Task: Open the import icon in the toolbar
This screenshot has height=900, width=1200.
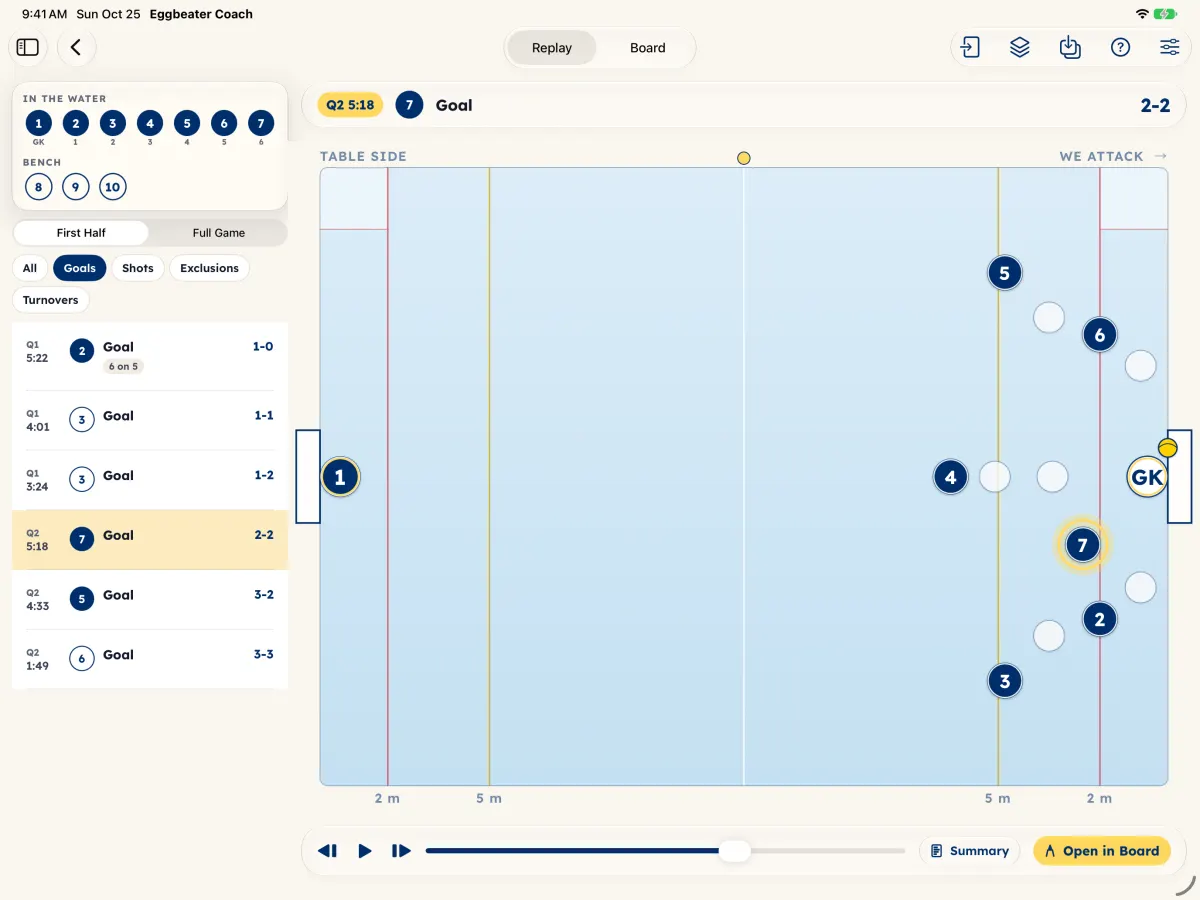Action: point(970,47)
